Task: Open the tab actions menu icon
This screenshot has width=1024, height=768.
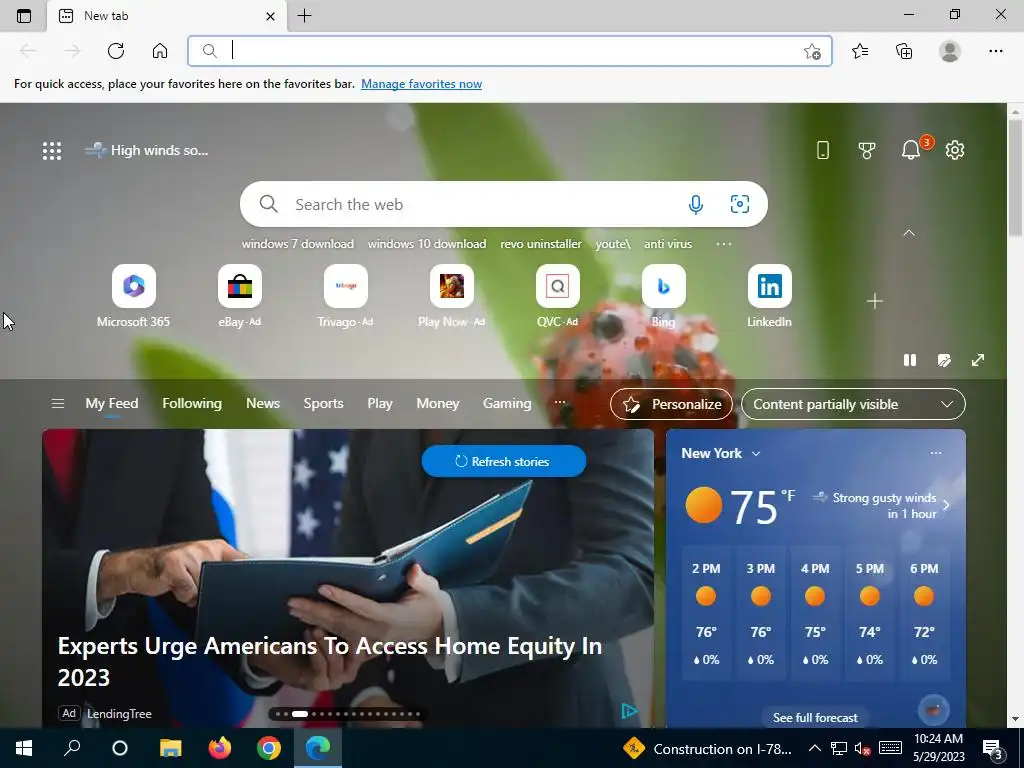Action: [24, 16]
